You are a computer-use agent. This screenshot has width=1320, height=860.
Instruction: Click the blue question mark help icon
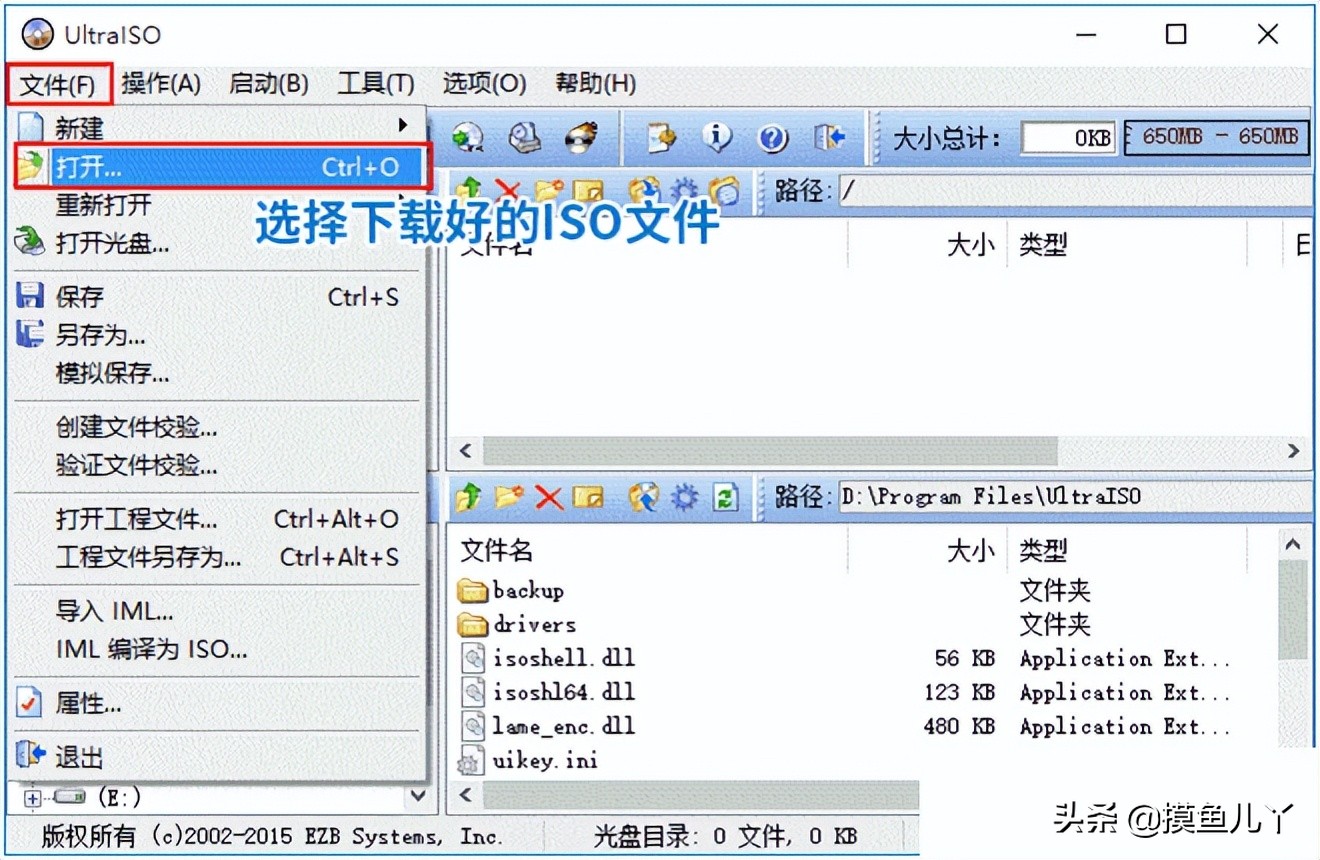point(773,138)
